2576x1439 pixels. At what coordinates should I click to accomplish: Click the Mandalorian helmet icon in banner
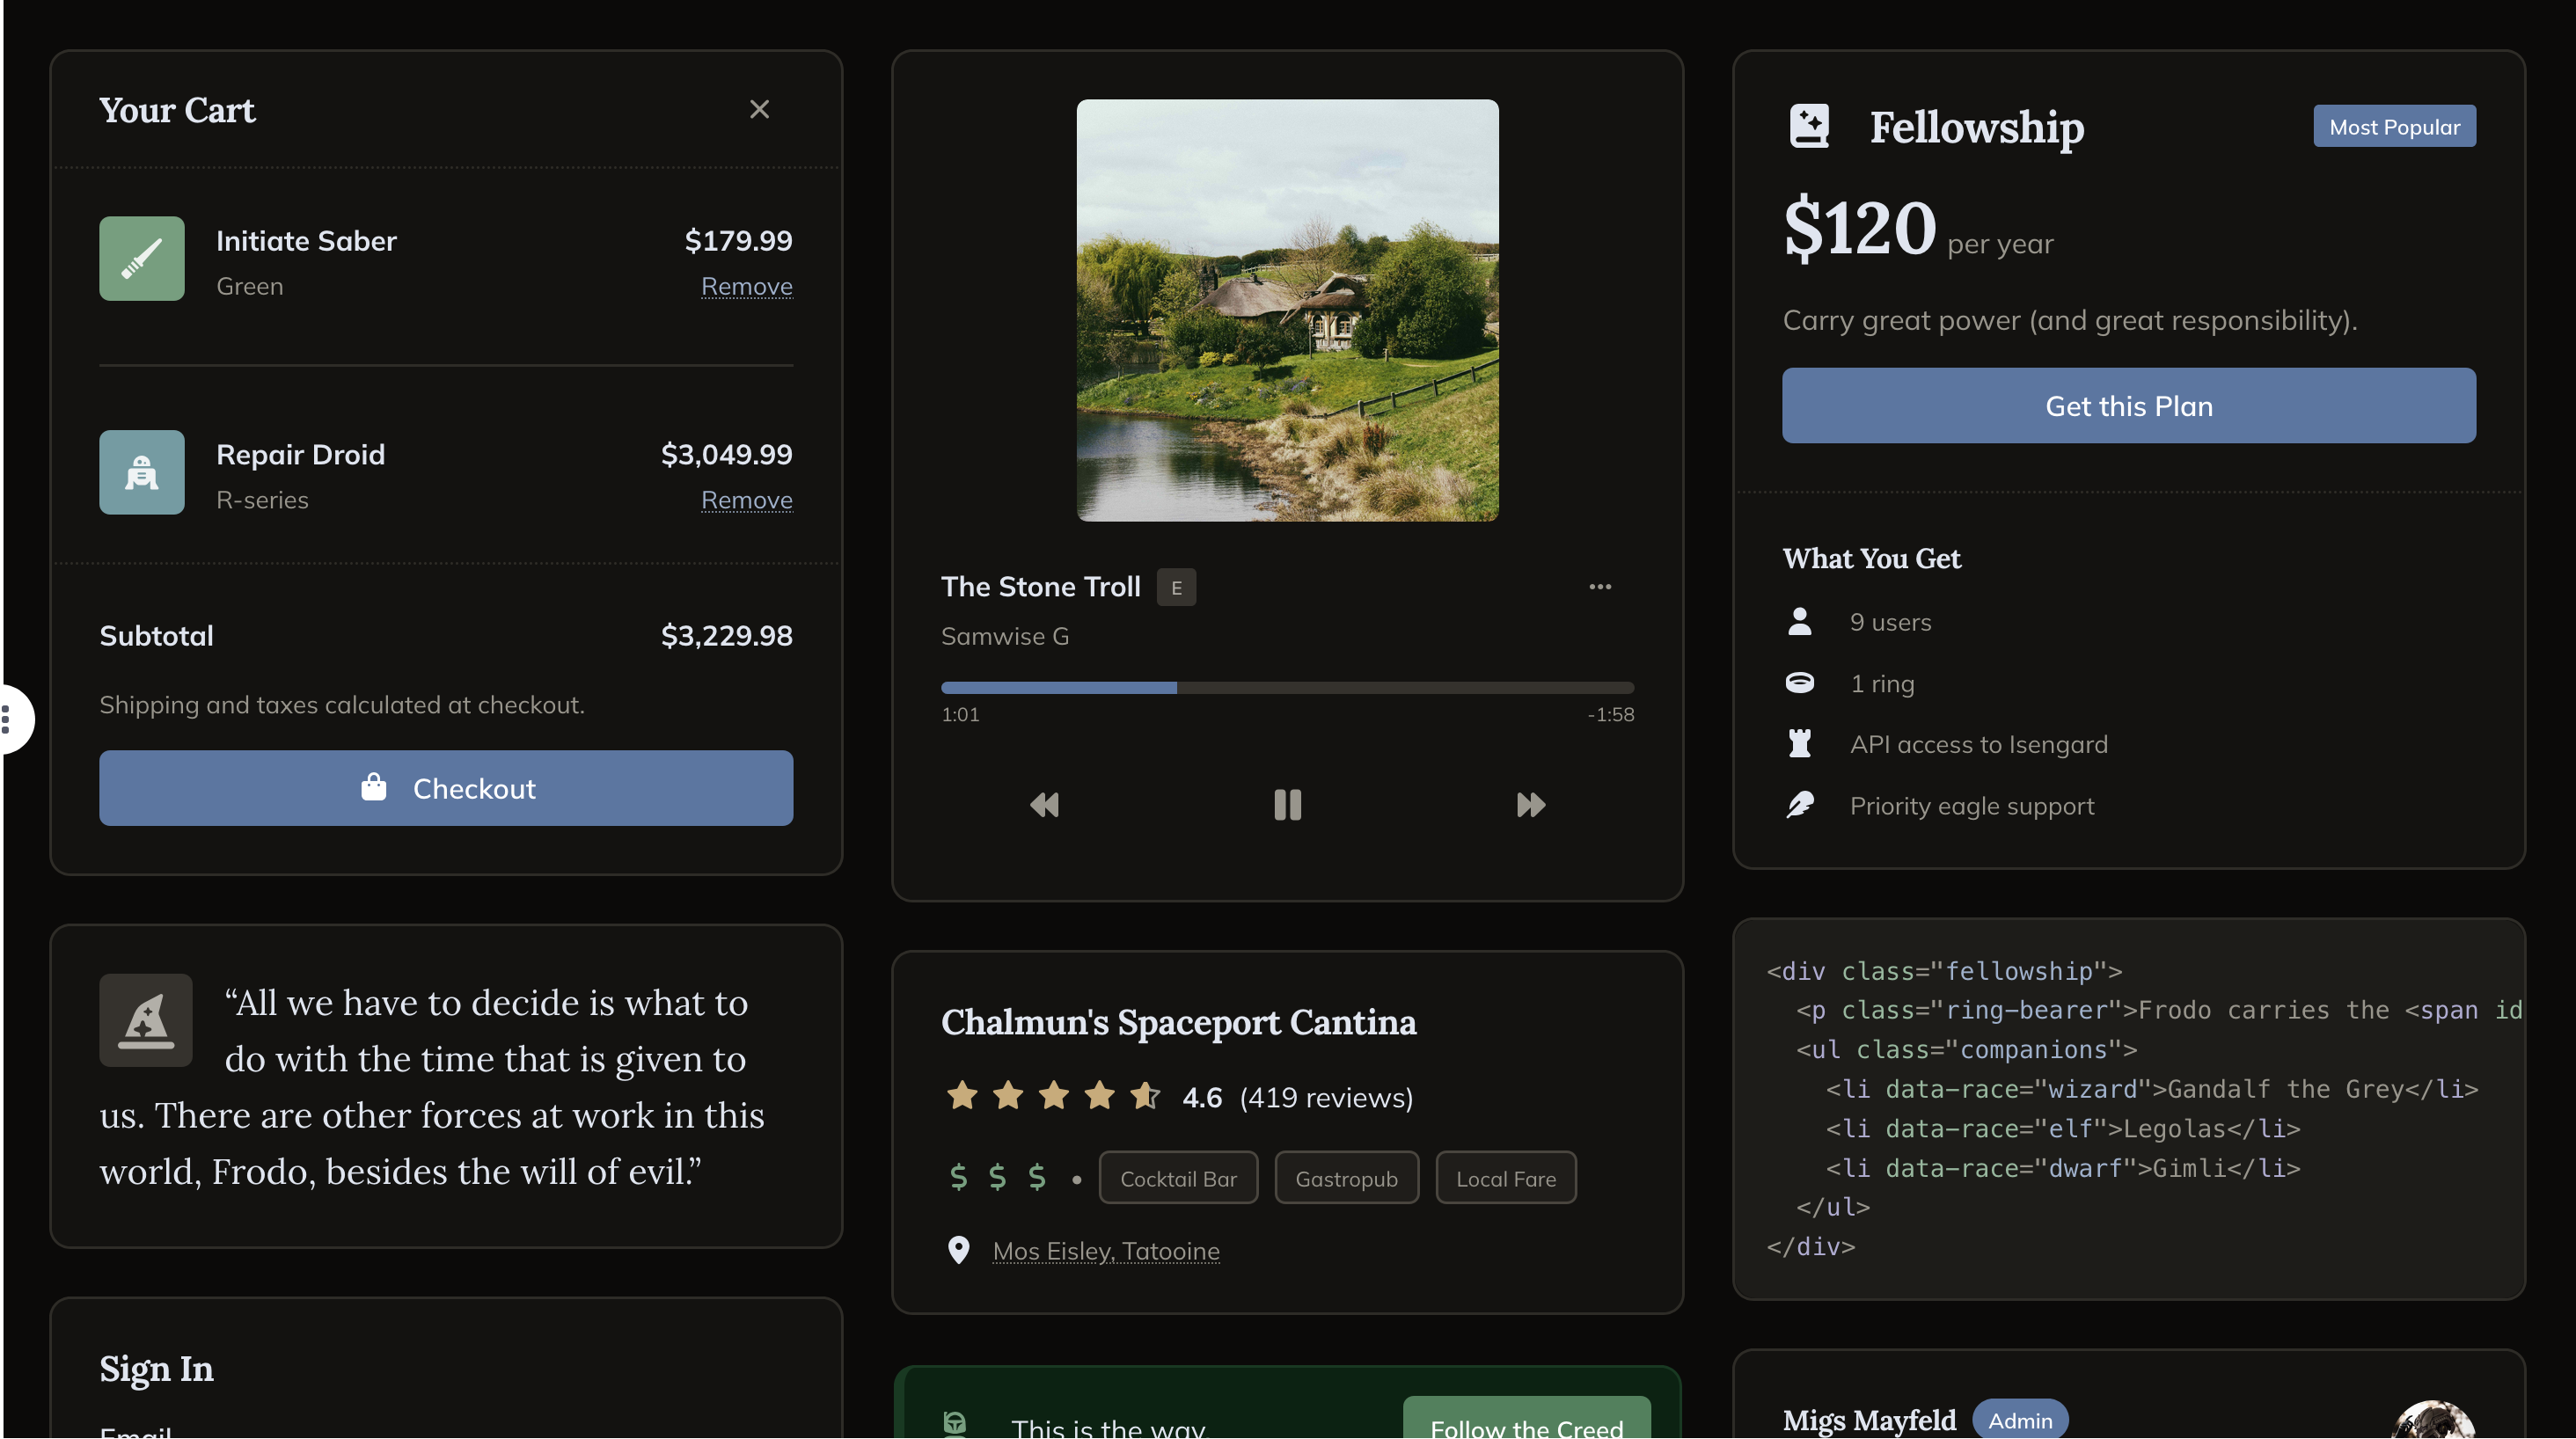tap(955, 1423)
